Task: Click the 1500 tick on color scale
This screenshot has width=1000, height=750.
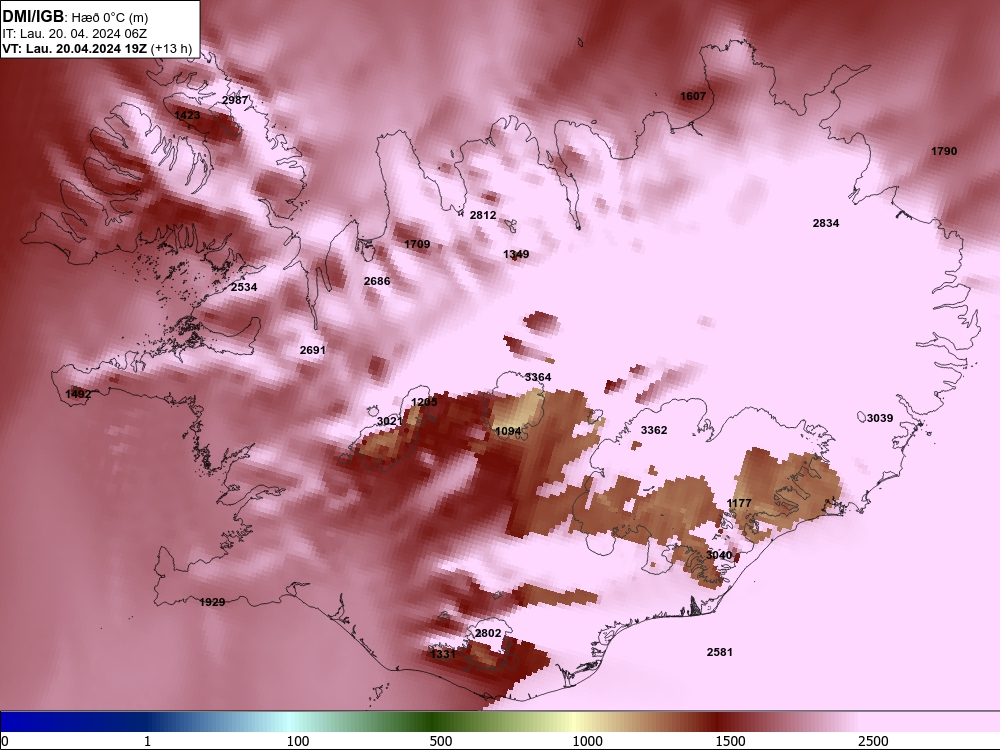Action: pos(730,741)
